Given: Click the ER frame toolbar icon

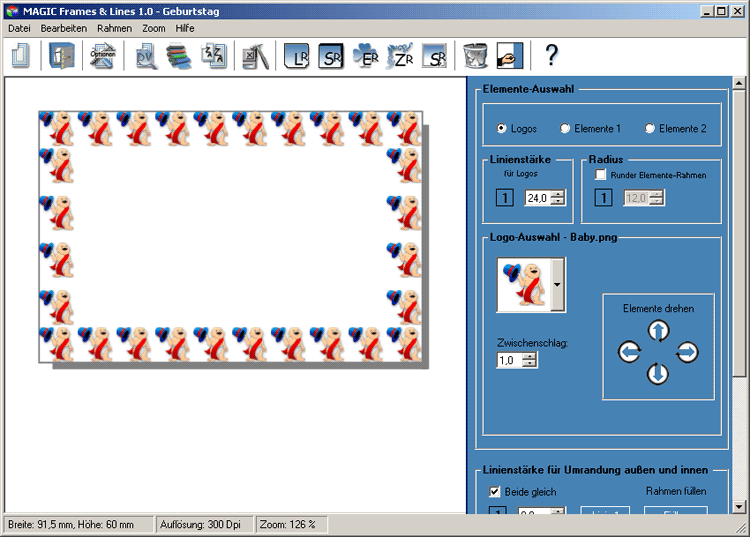Looking at the screenshot, I should point(366,56).
